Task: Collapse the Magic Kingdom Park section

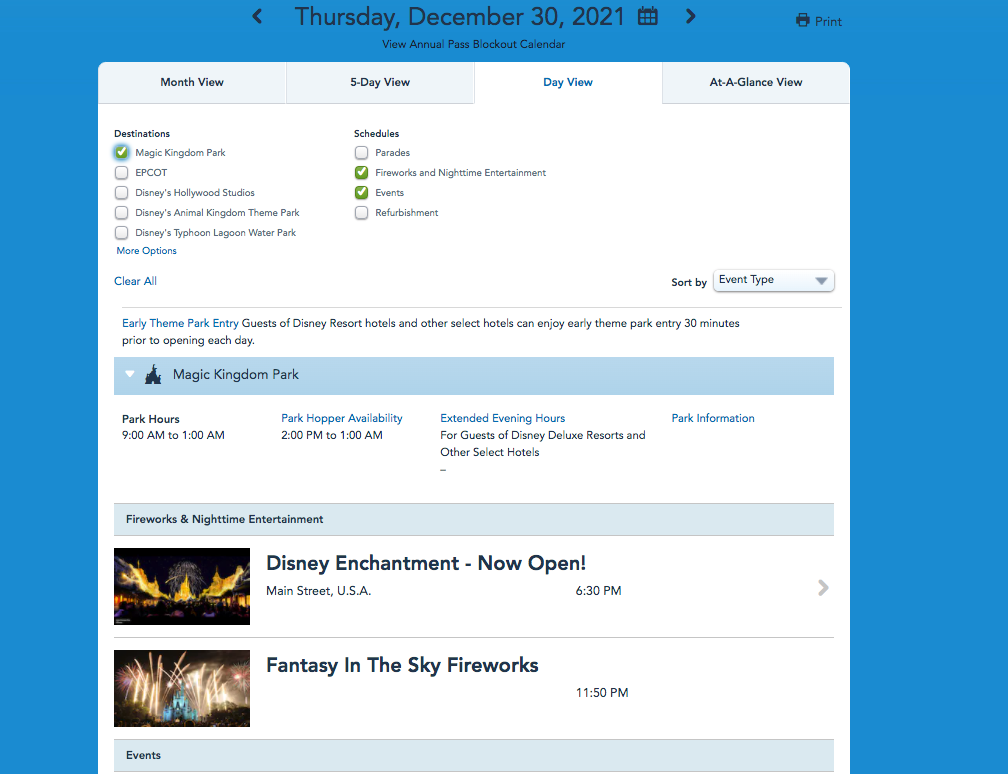Action: (130, 375)
